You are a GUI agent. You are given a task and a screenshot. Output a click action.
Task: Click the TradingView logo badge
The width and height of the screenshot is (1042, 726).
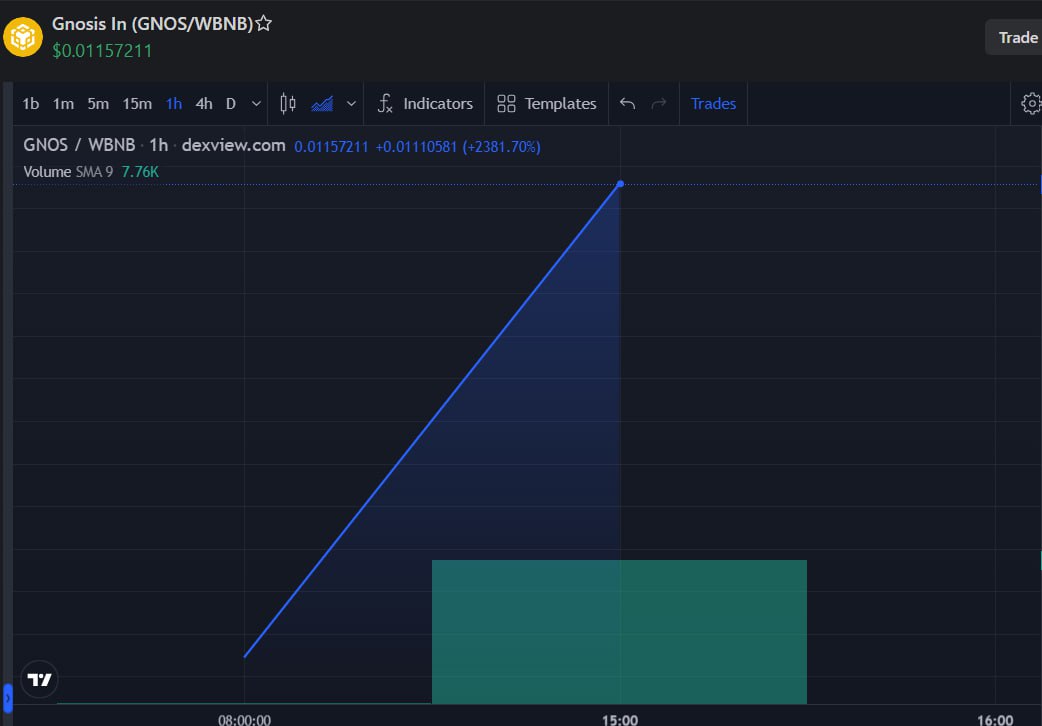[x=39, y=679]
